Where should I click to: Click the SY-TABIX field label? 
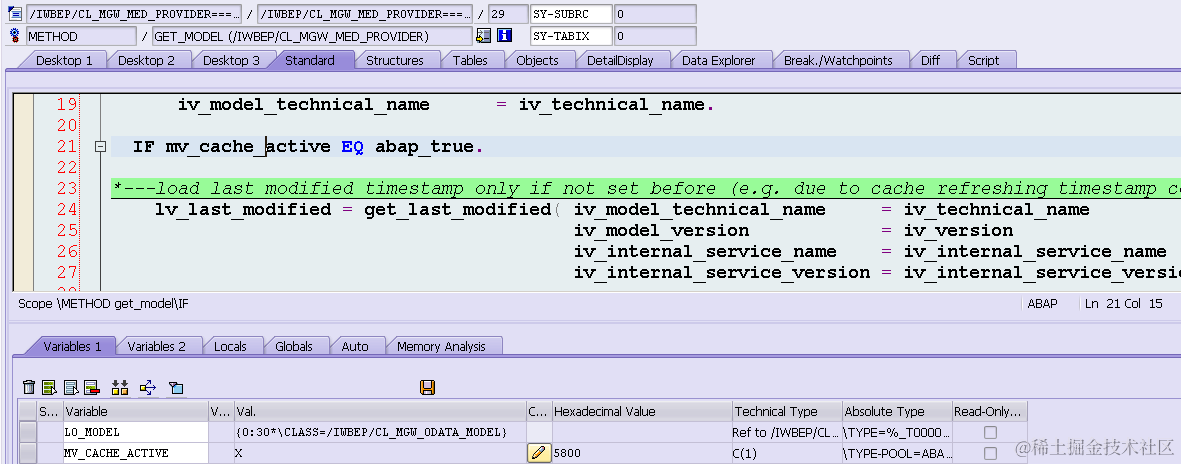pyautogui.click(x=571, y=35)
